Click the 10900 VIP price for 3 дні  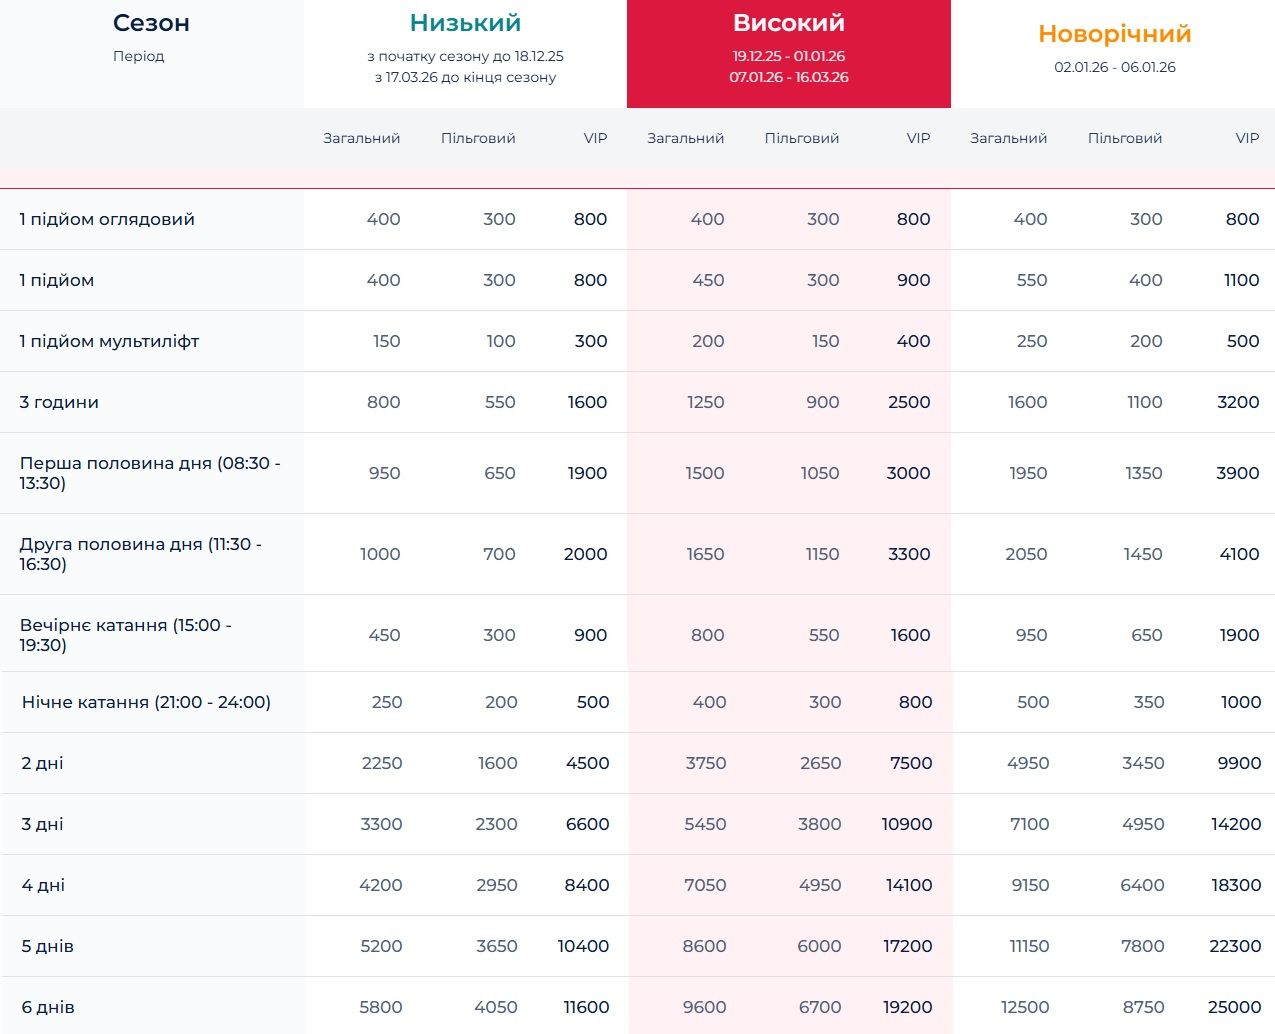coord(906,824)
